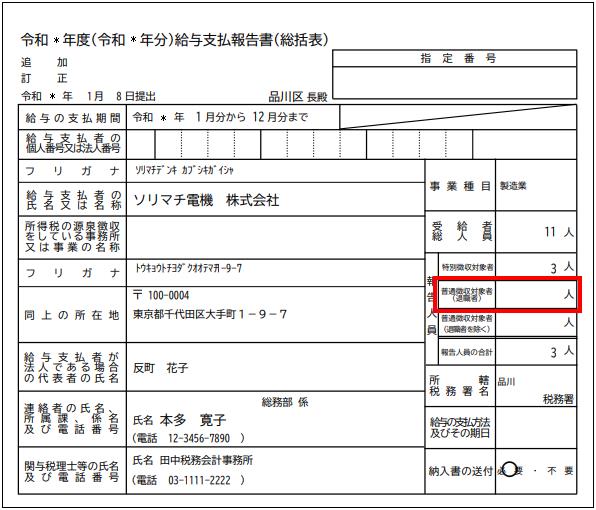Click the 事業種目 value 製造業
Screen dimensions: 596x510
click(513, 185)
